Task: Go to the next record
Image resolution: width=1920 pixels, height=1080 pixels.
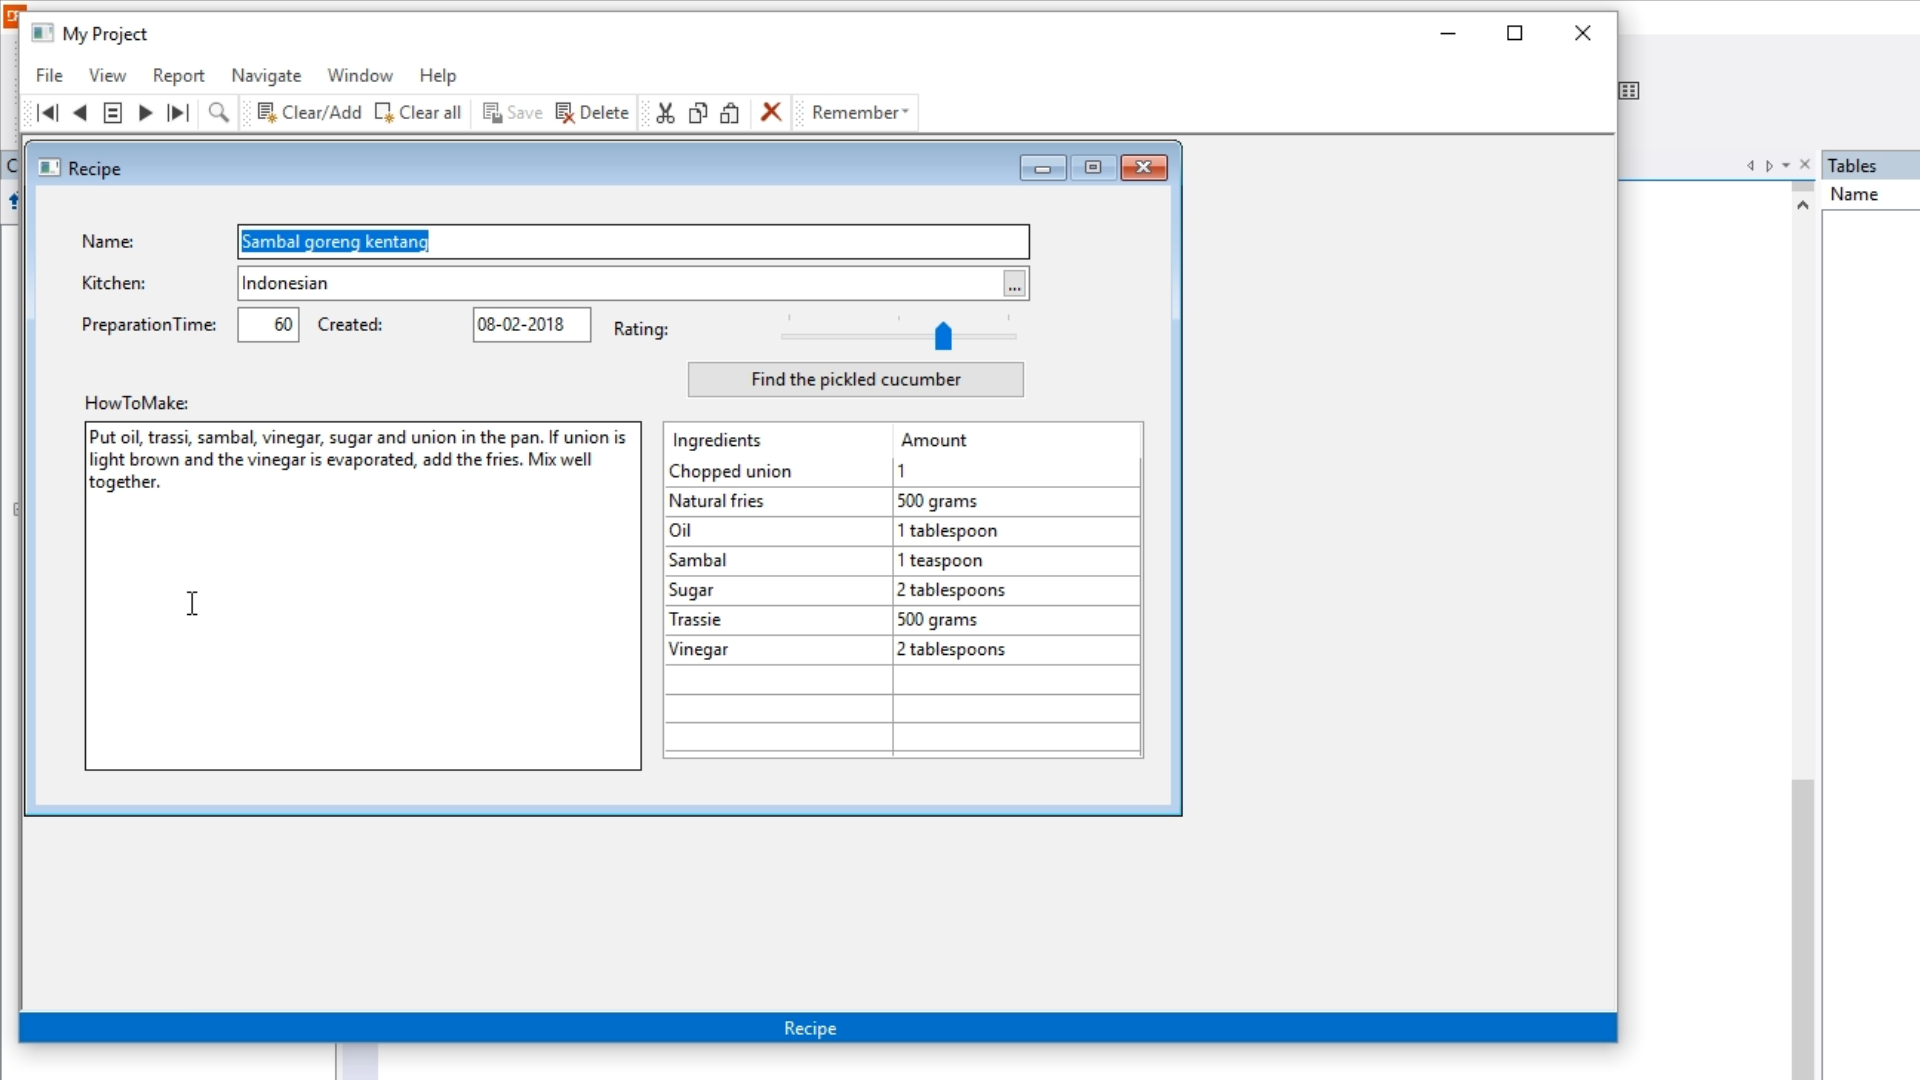Action: pyautogui.click(x=145, y=113)
